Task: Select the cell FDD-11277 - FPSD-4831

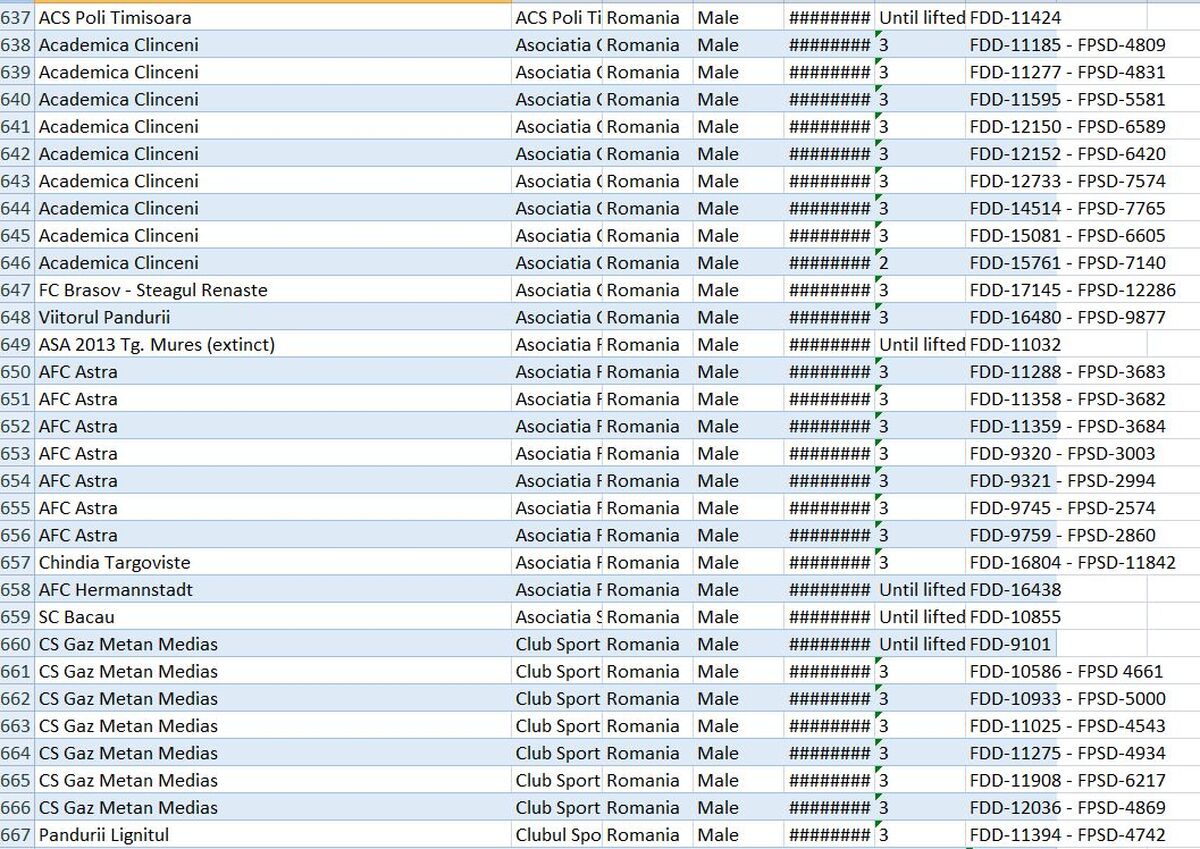Action: pyautogui.click(x=1067, y=72)
